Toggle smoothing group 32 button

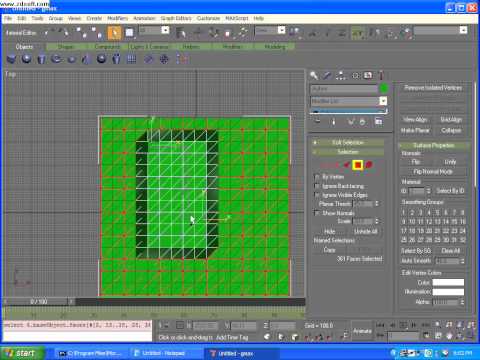(x=463, y=240)
